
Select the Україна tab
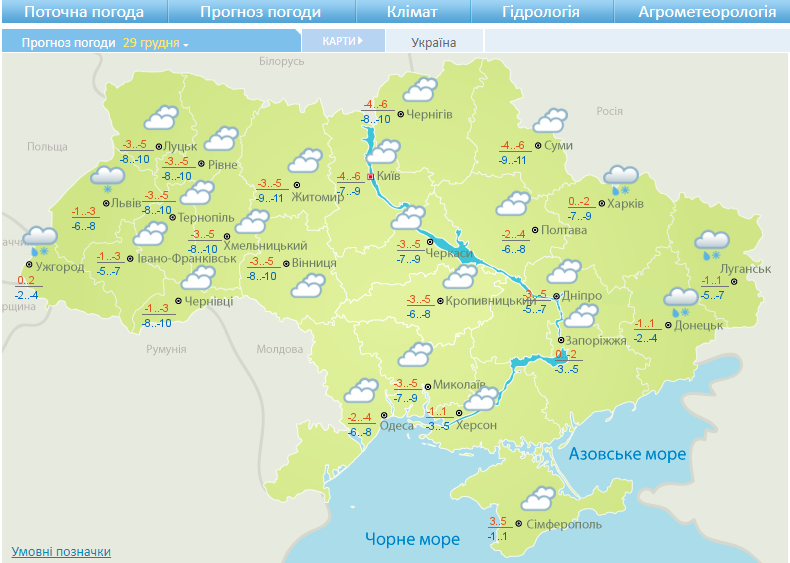(x=433, y=43)
